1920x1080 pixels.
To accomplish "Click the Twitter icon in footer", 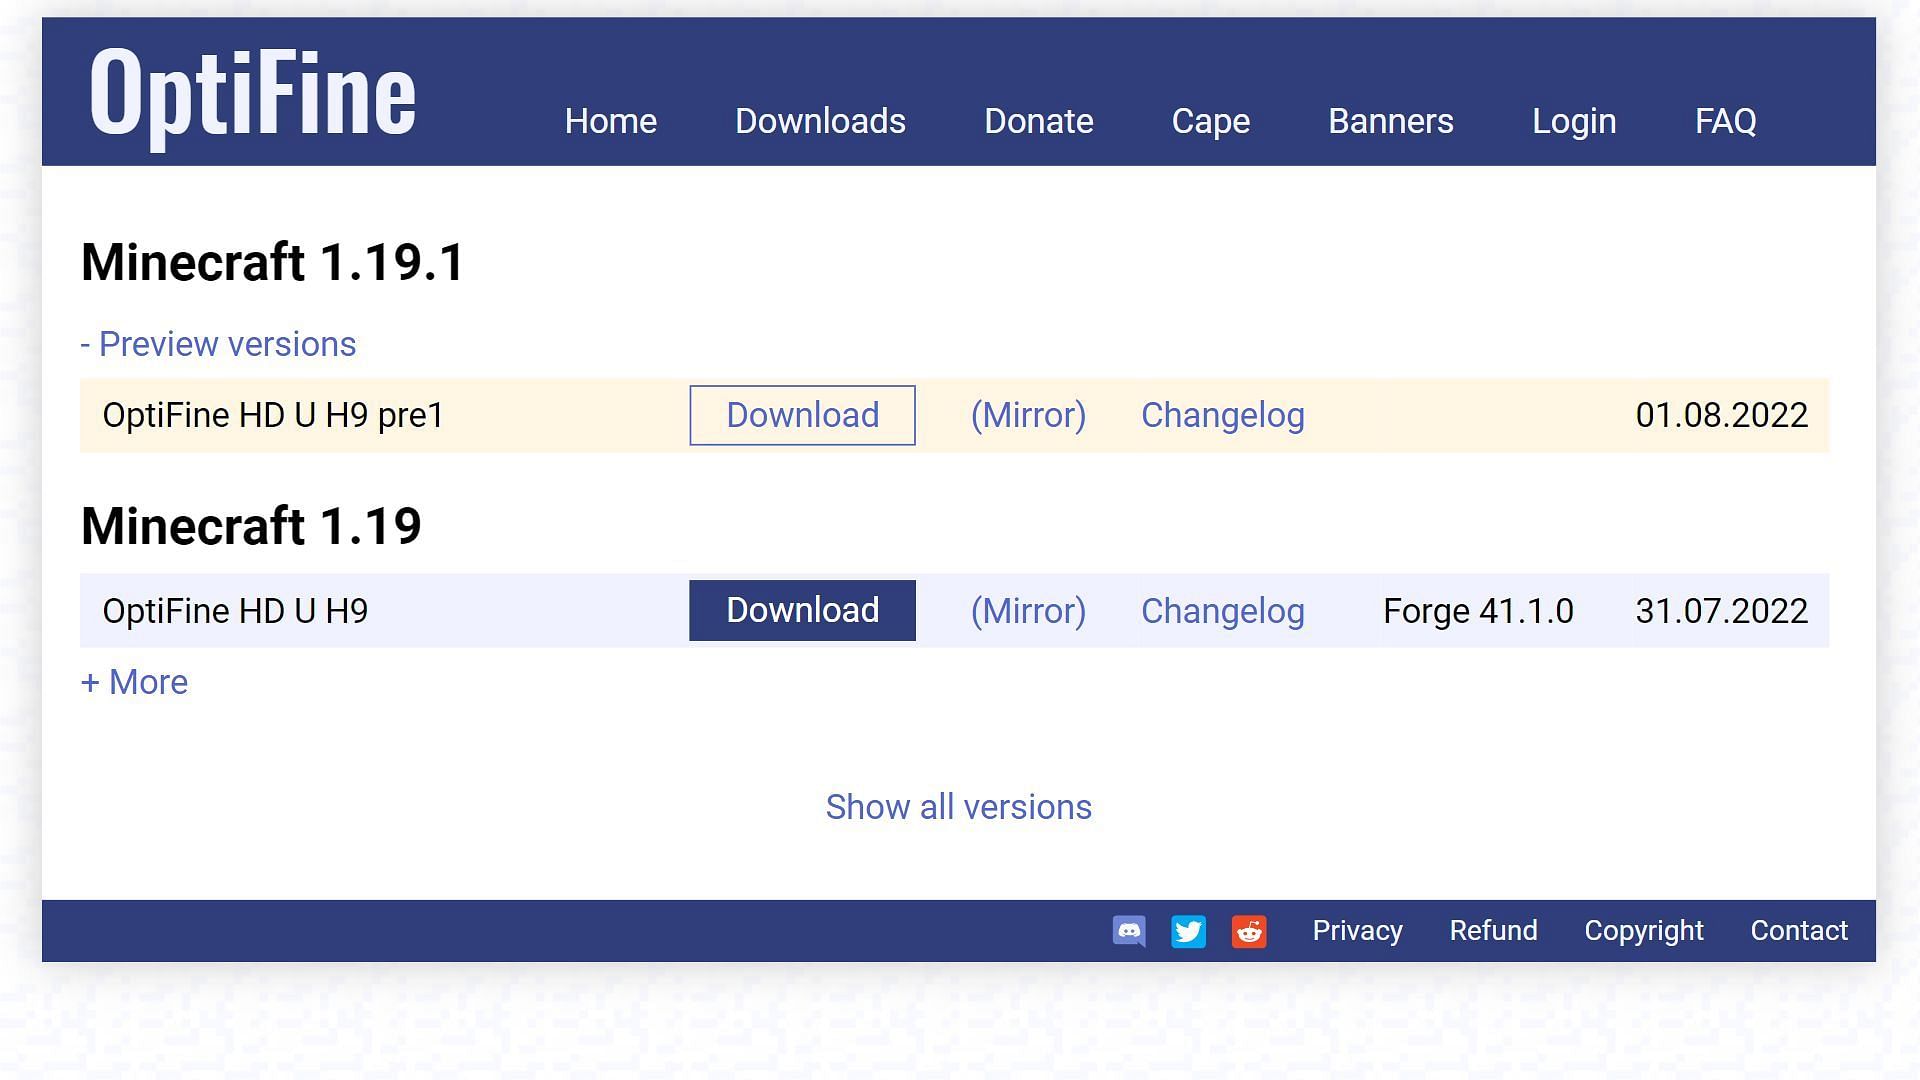I will 1187,930.
